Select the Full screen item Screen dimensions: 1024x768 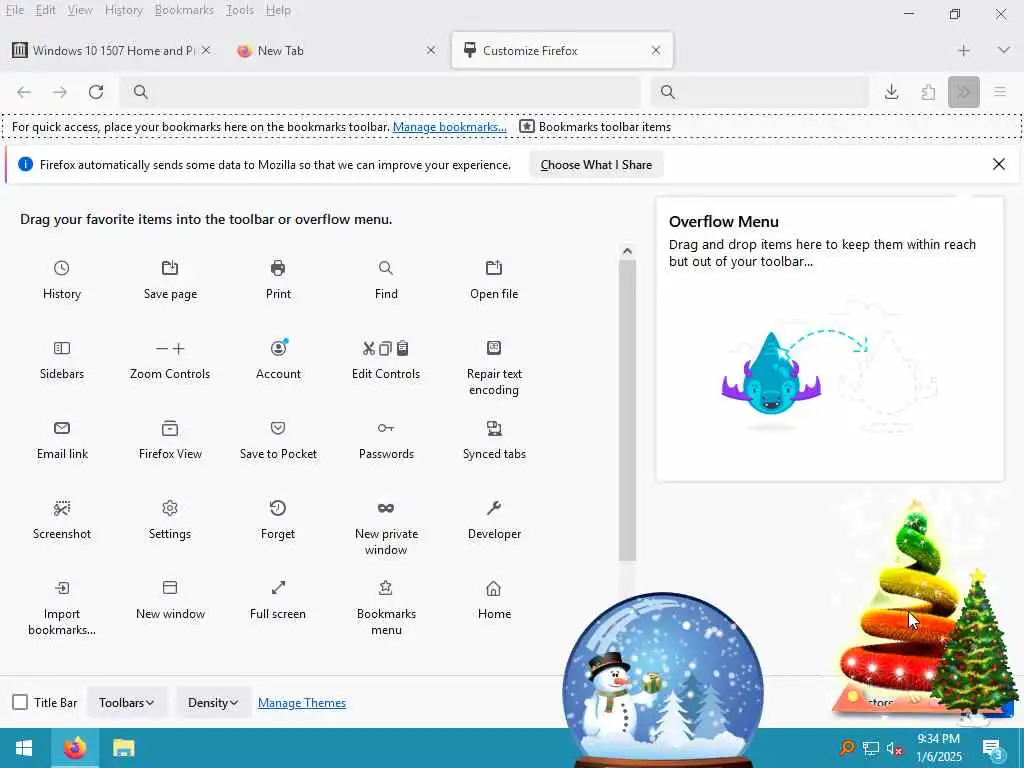tap(278, 600)
